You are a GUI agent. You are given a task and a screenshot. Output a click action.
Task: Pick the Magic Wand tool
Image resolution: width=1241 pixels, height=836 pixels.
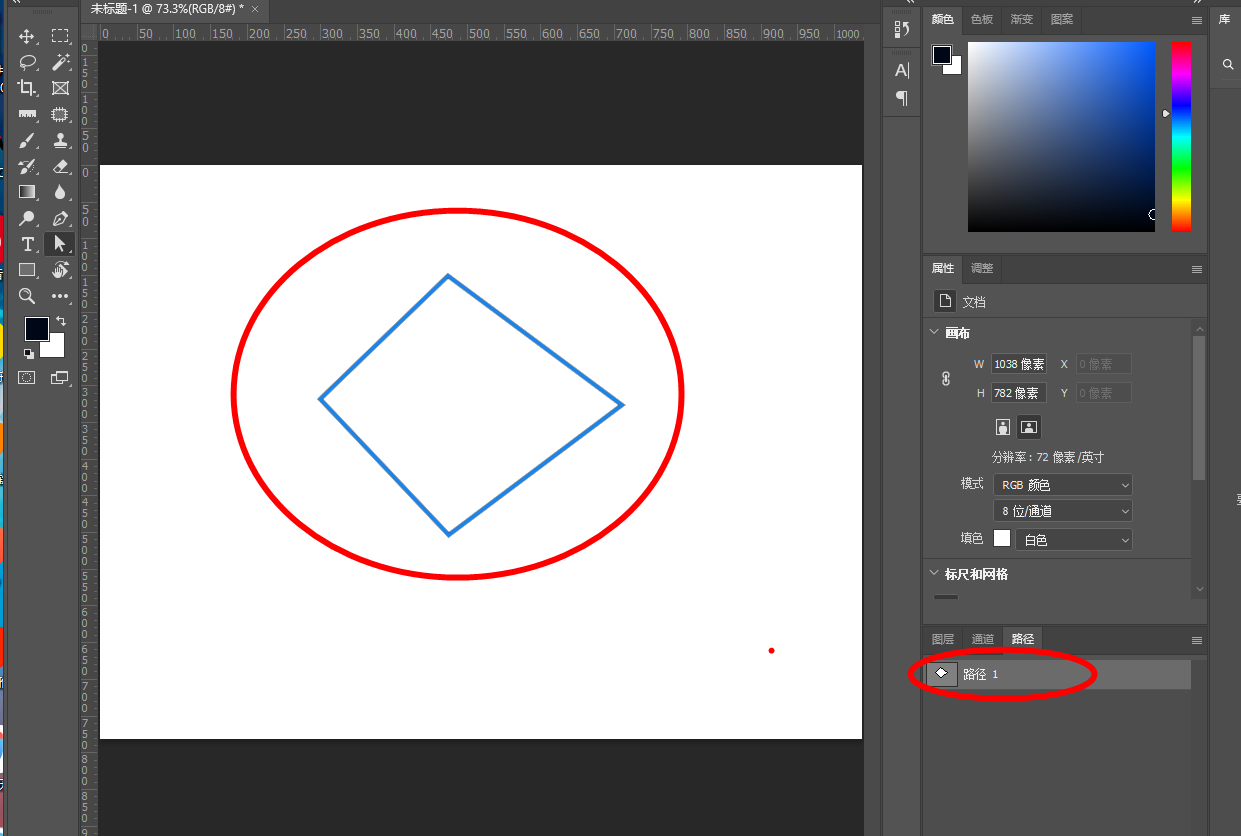point(60,62)
